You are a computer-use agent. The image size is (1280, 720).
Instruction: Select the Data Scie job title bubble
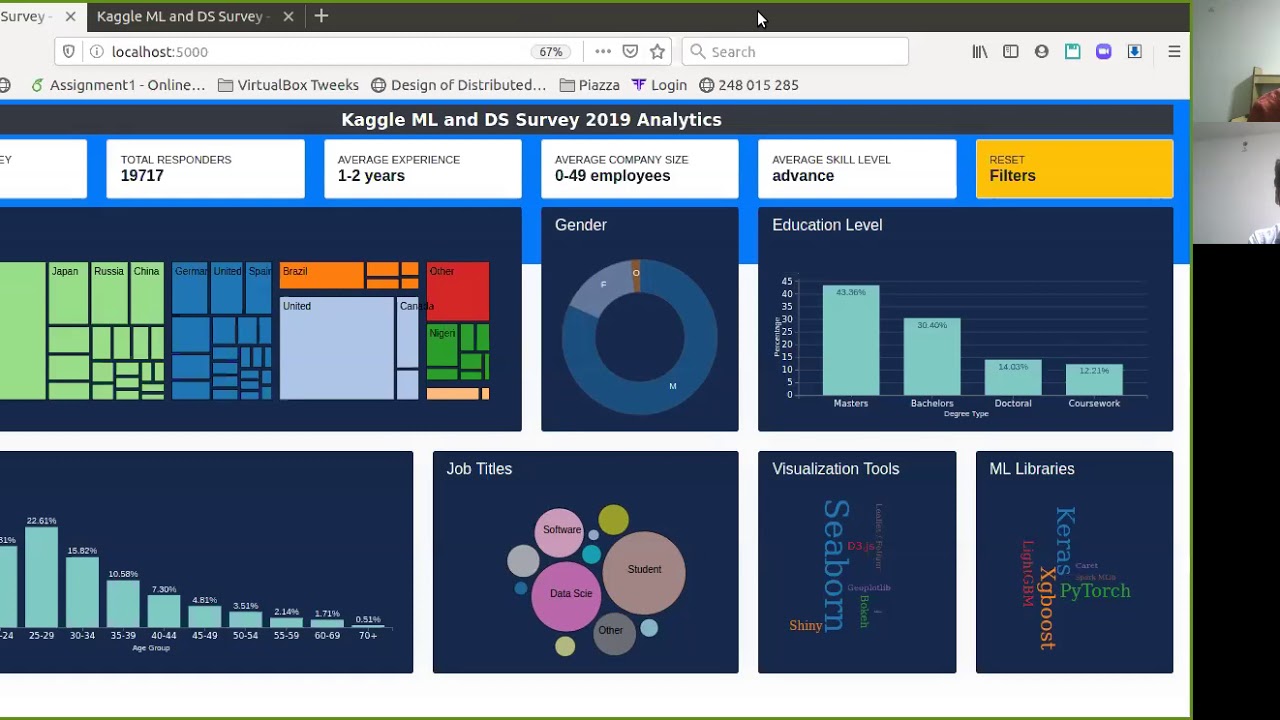pyautogui.click(x=567, y=596)
